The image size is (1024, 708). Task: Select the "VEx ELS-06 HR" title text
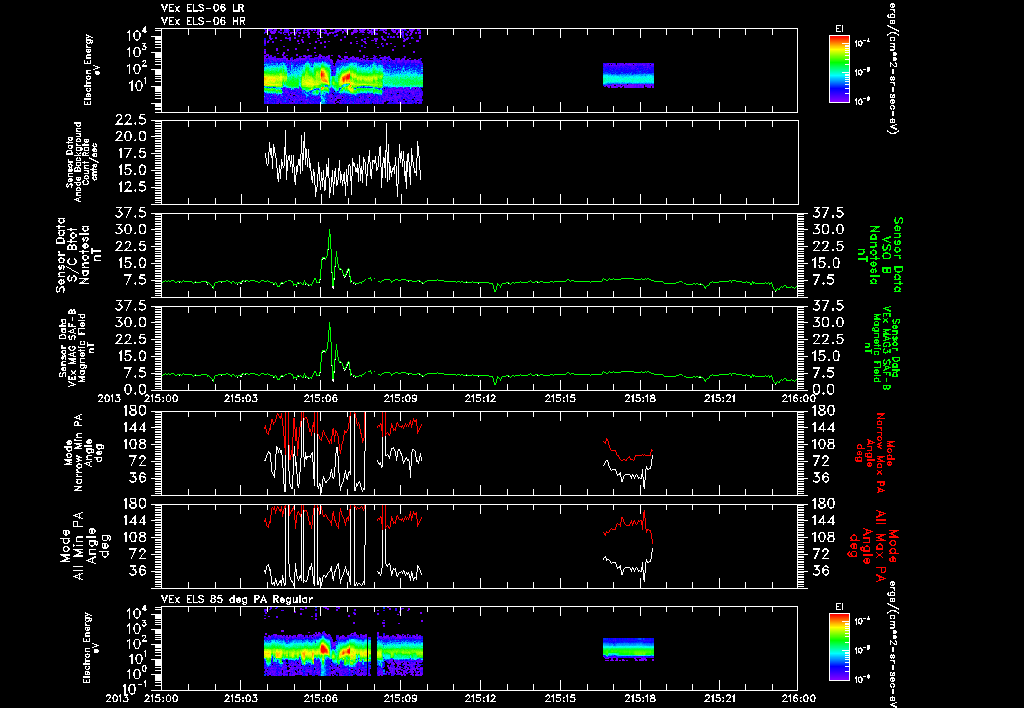tap(202, 21)
